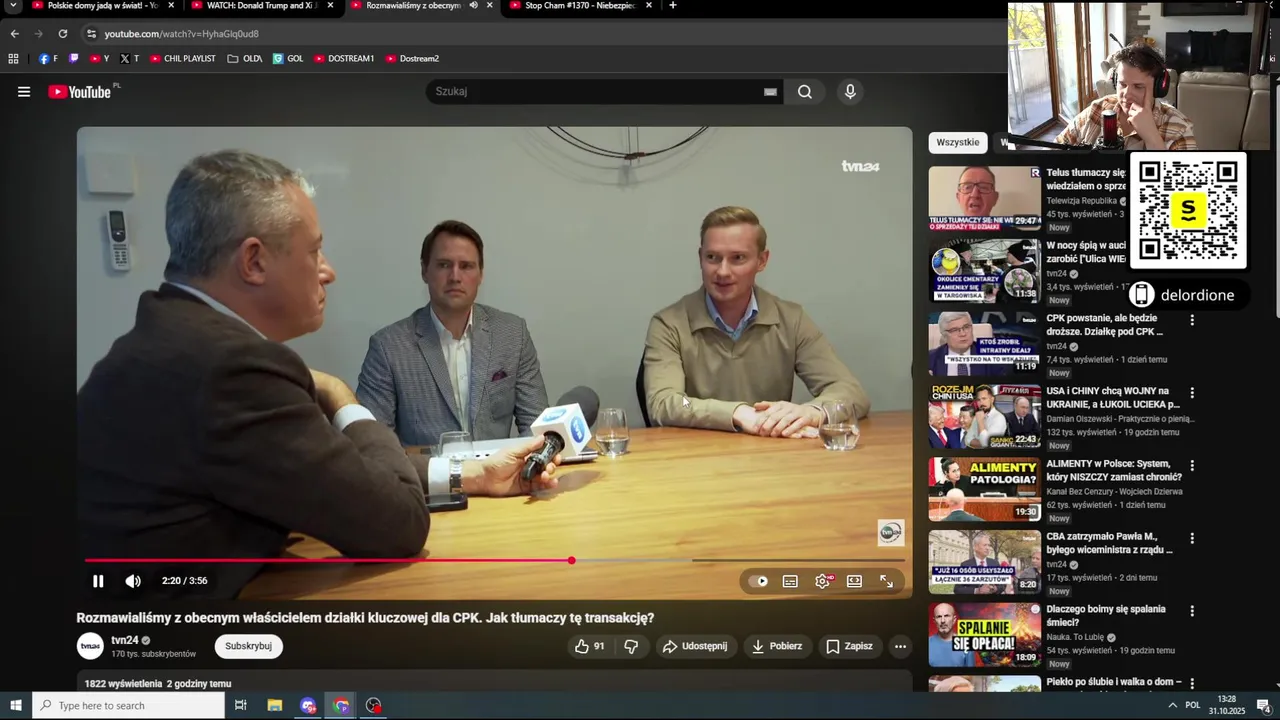The image size is (1280, 720).
Task: Toggle the autoplay switch in the player
Action: pos(760,581)
